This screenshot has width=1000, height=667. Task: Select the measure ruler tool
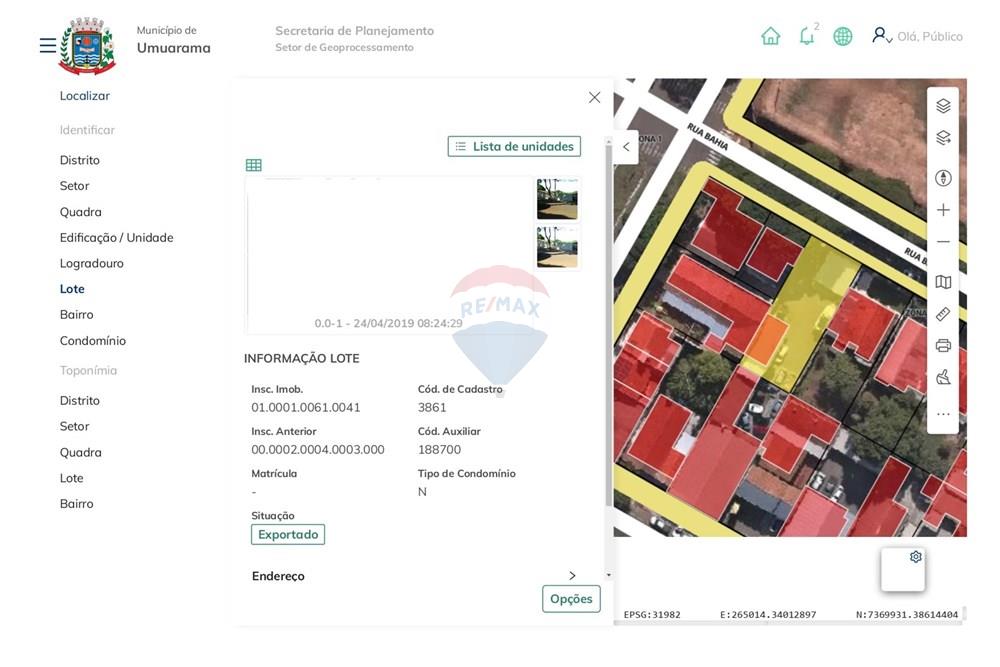[942, 313]
